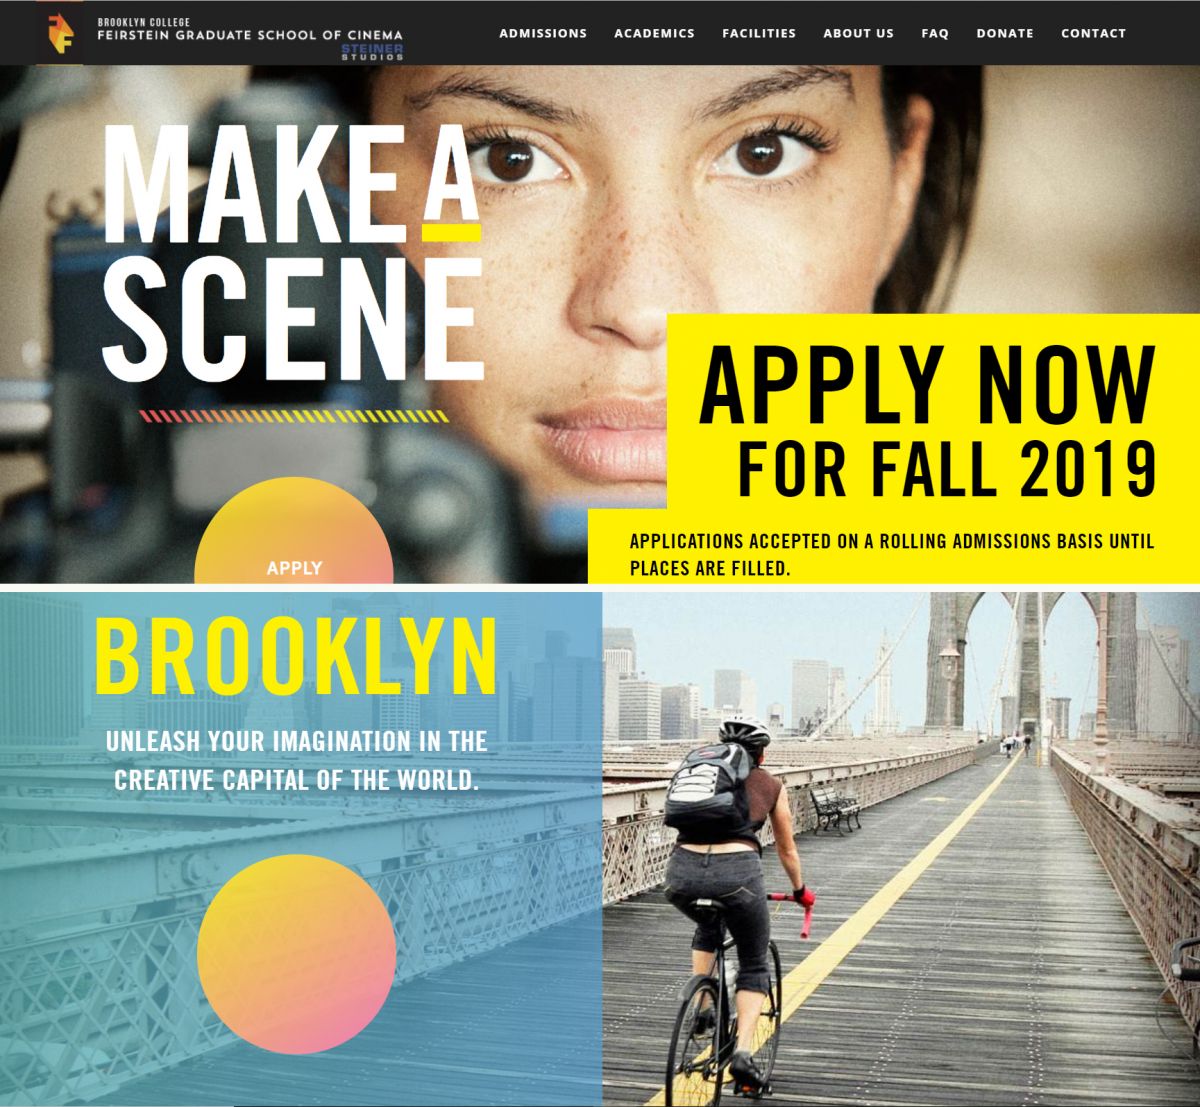Open the Academics menu
1200x1107 pixels.
pyautogui.click(x=654, y=33)
